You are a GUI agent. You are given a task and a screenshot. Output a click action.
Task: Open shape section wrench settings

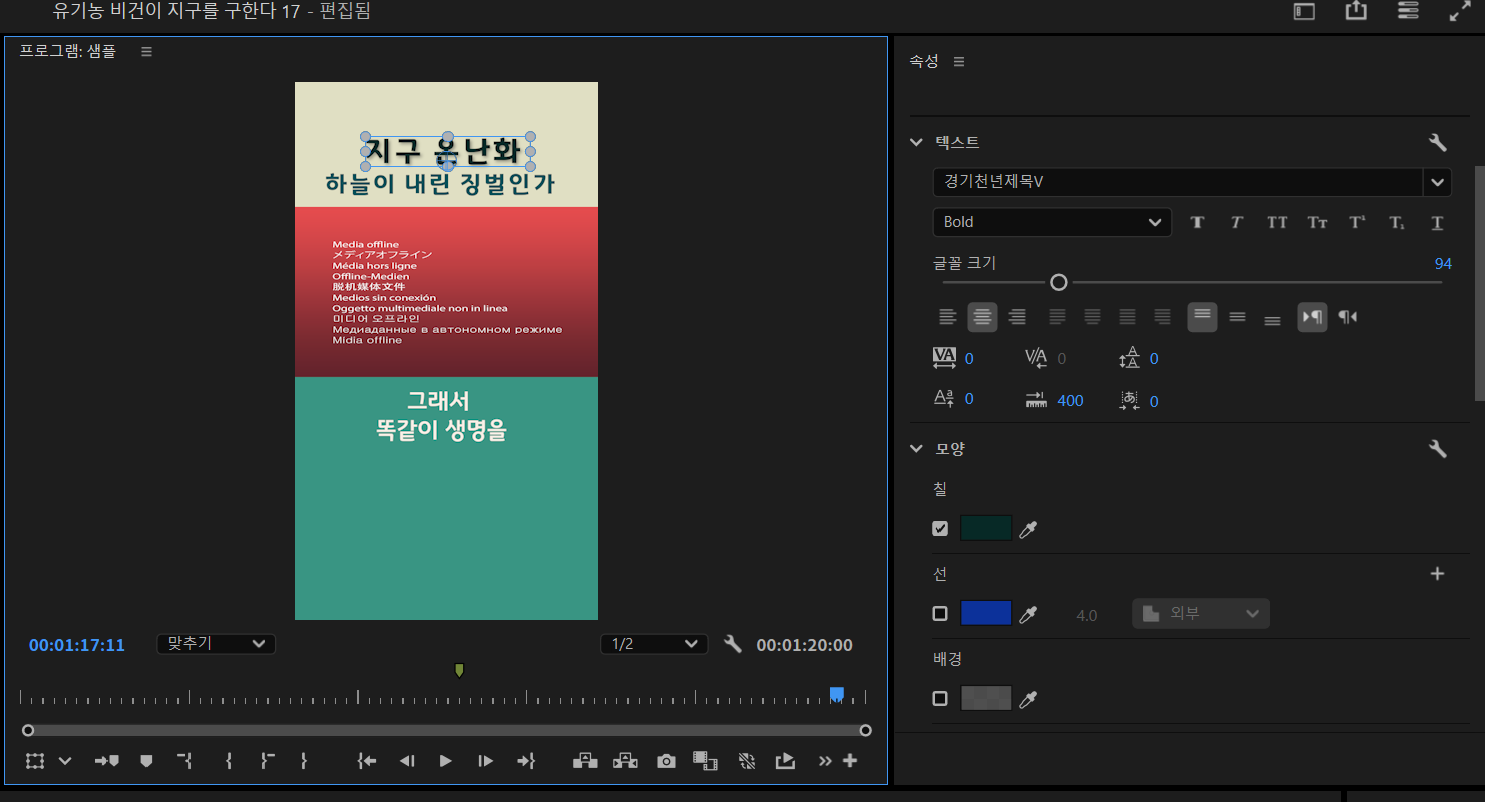[x=1438, y=449]
